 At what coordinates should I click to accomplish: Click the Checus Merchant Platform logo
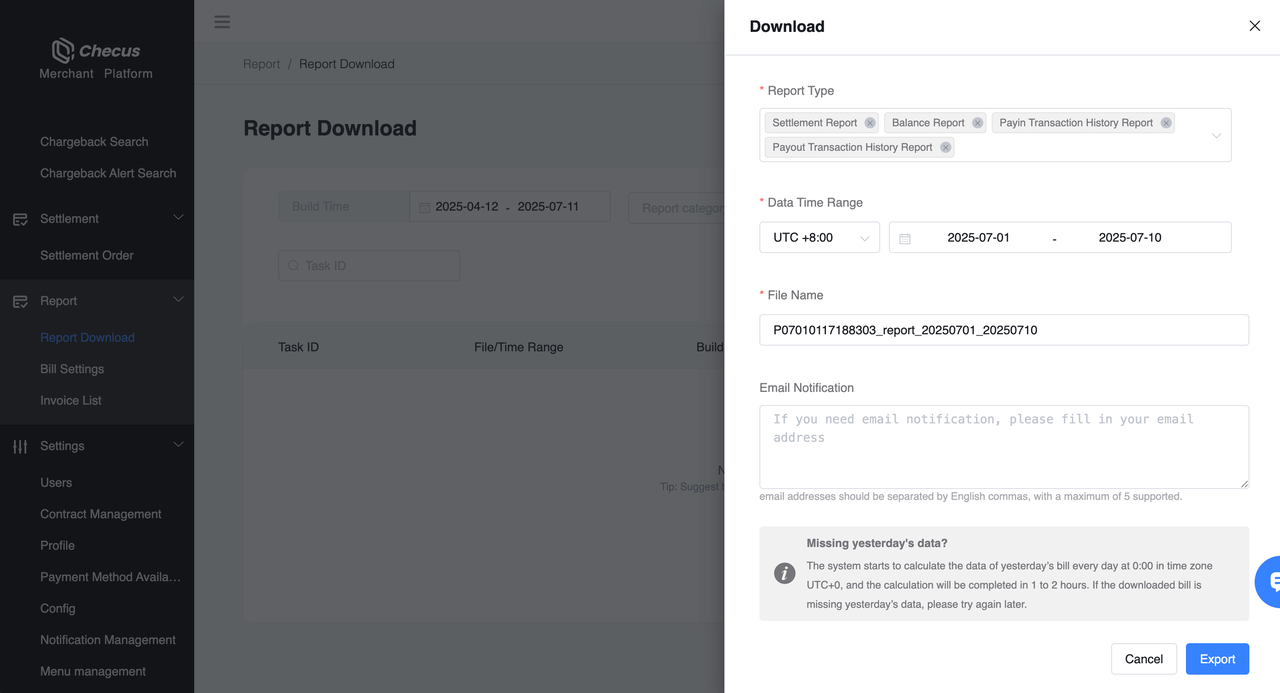coord(96,59)
